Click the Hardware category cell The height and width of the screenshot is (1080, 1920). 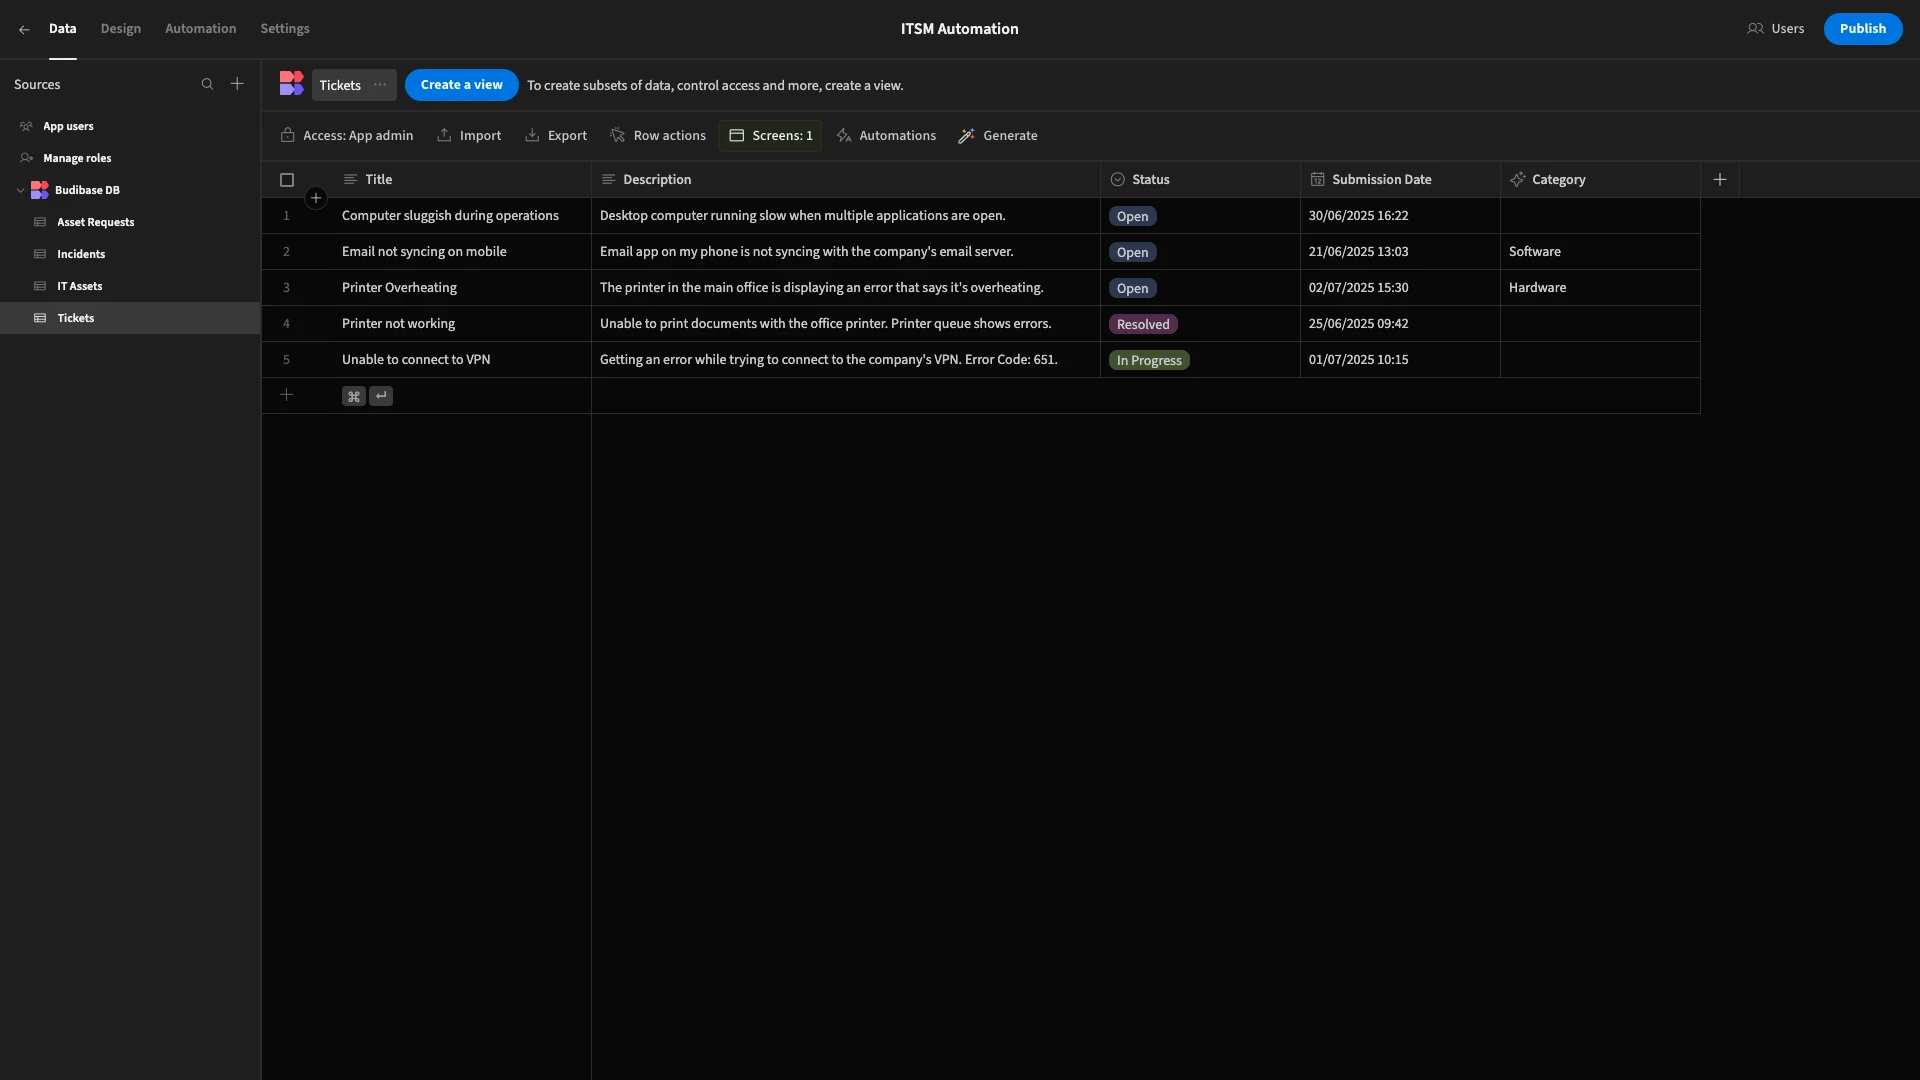pyautogui.click(x=1600, y=288)
